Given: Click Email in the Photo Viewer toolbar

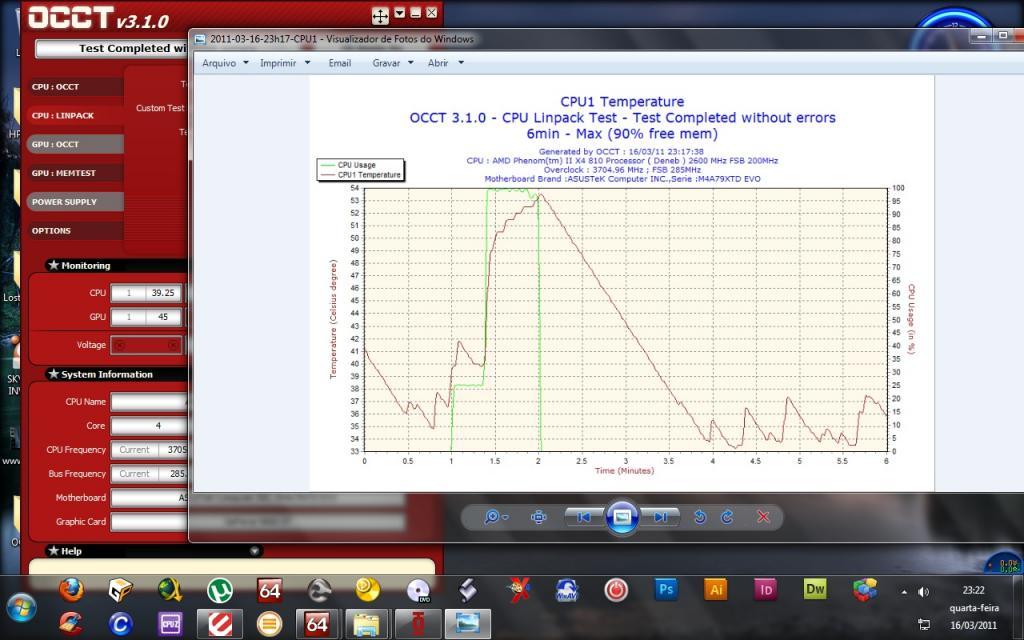Looking at the screenshot, I should 340,63.
